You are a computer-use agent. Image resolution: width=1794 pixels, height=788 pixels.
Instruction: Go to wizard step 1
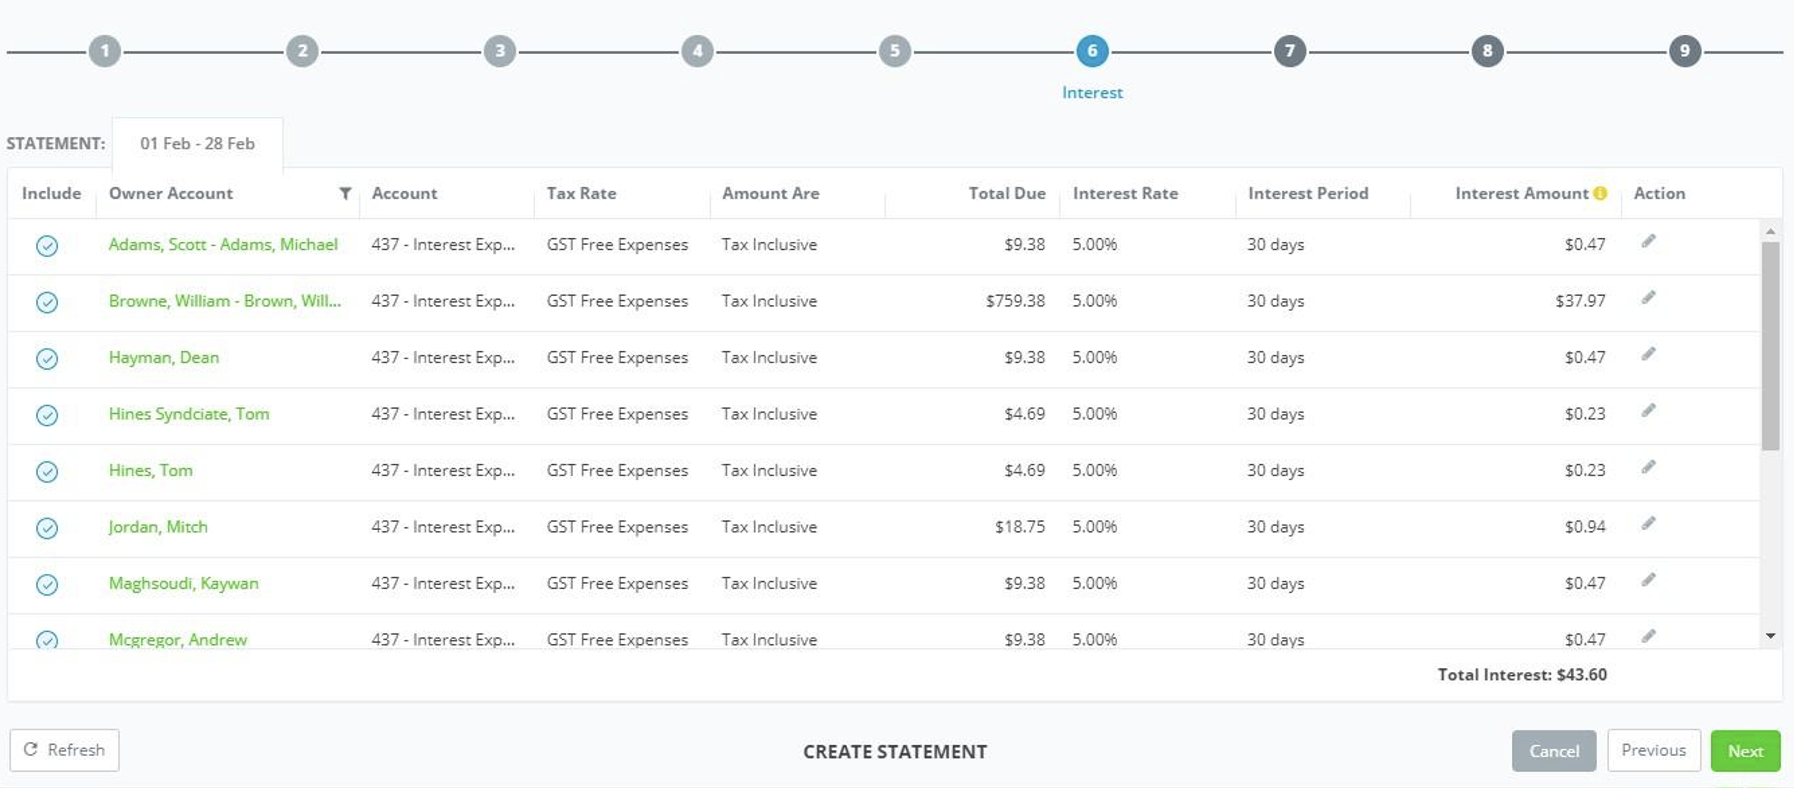pos(104,51)
